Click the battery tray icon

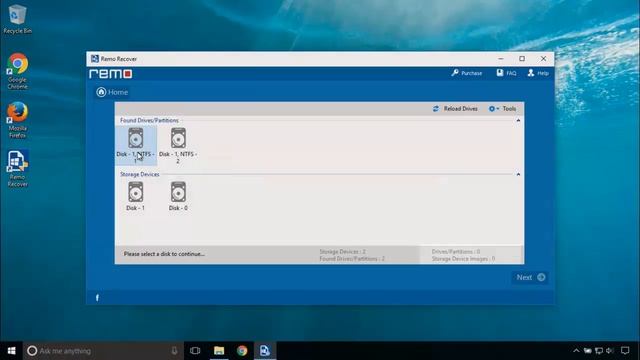coord(587,351)
